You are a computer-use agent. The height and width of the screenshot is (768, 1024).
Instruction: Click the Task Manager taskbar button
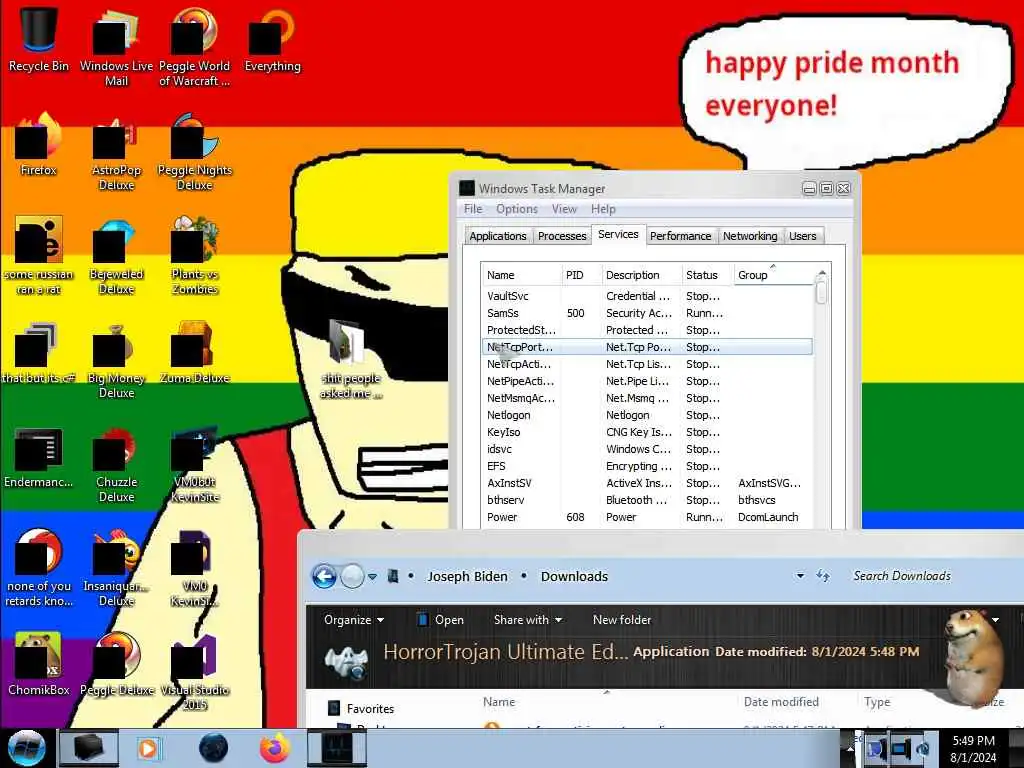pos(337,748)
